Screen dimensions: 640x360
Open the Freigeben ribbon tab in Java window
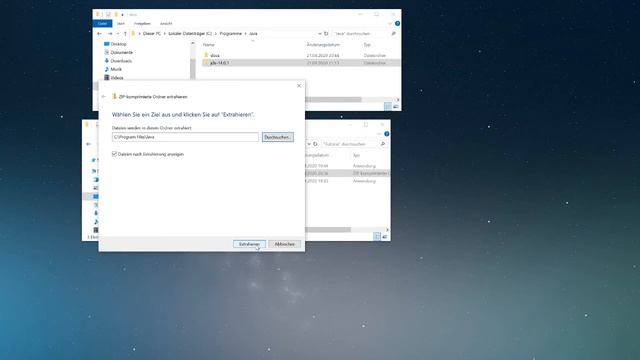coord(142,24)
